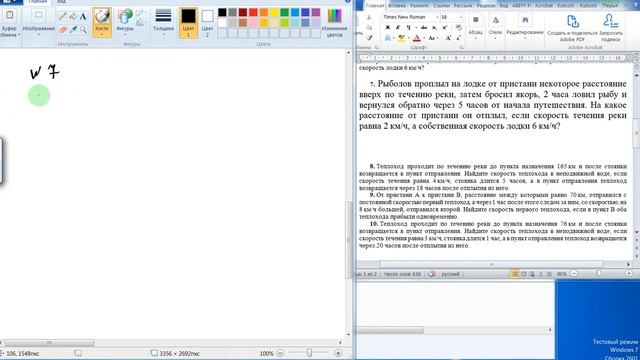
Task: Click Word zoom percentage 90%
Action: coord(562,274)
